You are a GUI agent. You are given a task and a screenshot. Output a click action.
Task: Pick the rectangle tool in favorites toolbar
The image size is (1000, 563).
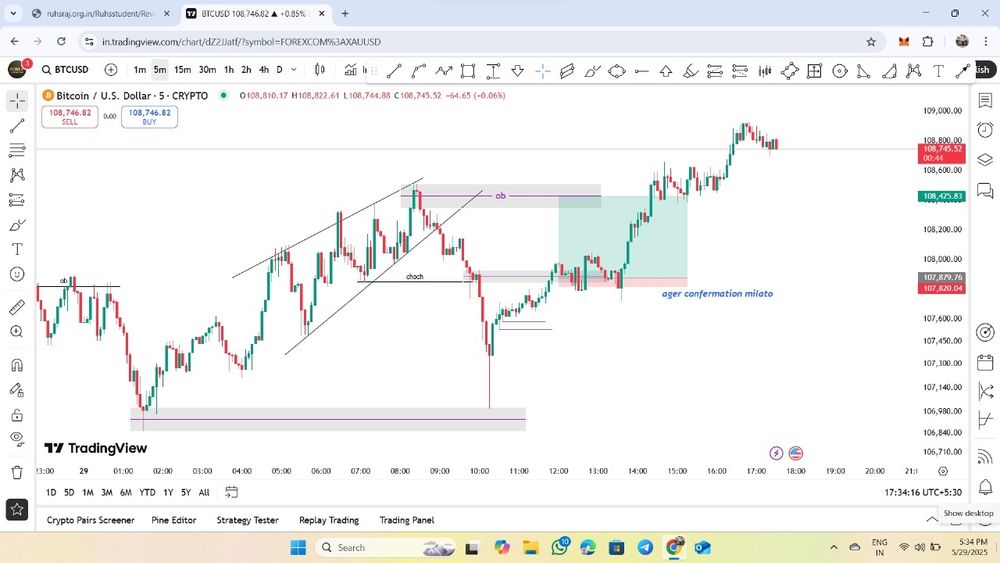[468, 71]
